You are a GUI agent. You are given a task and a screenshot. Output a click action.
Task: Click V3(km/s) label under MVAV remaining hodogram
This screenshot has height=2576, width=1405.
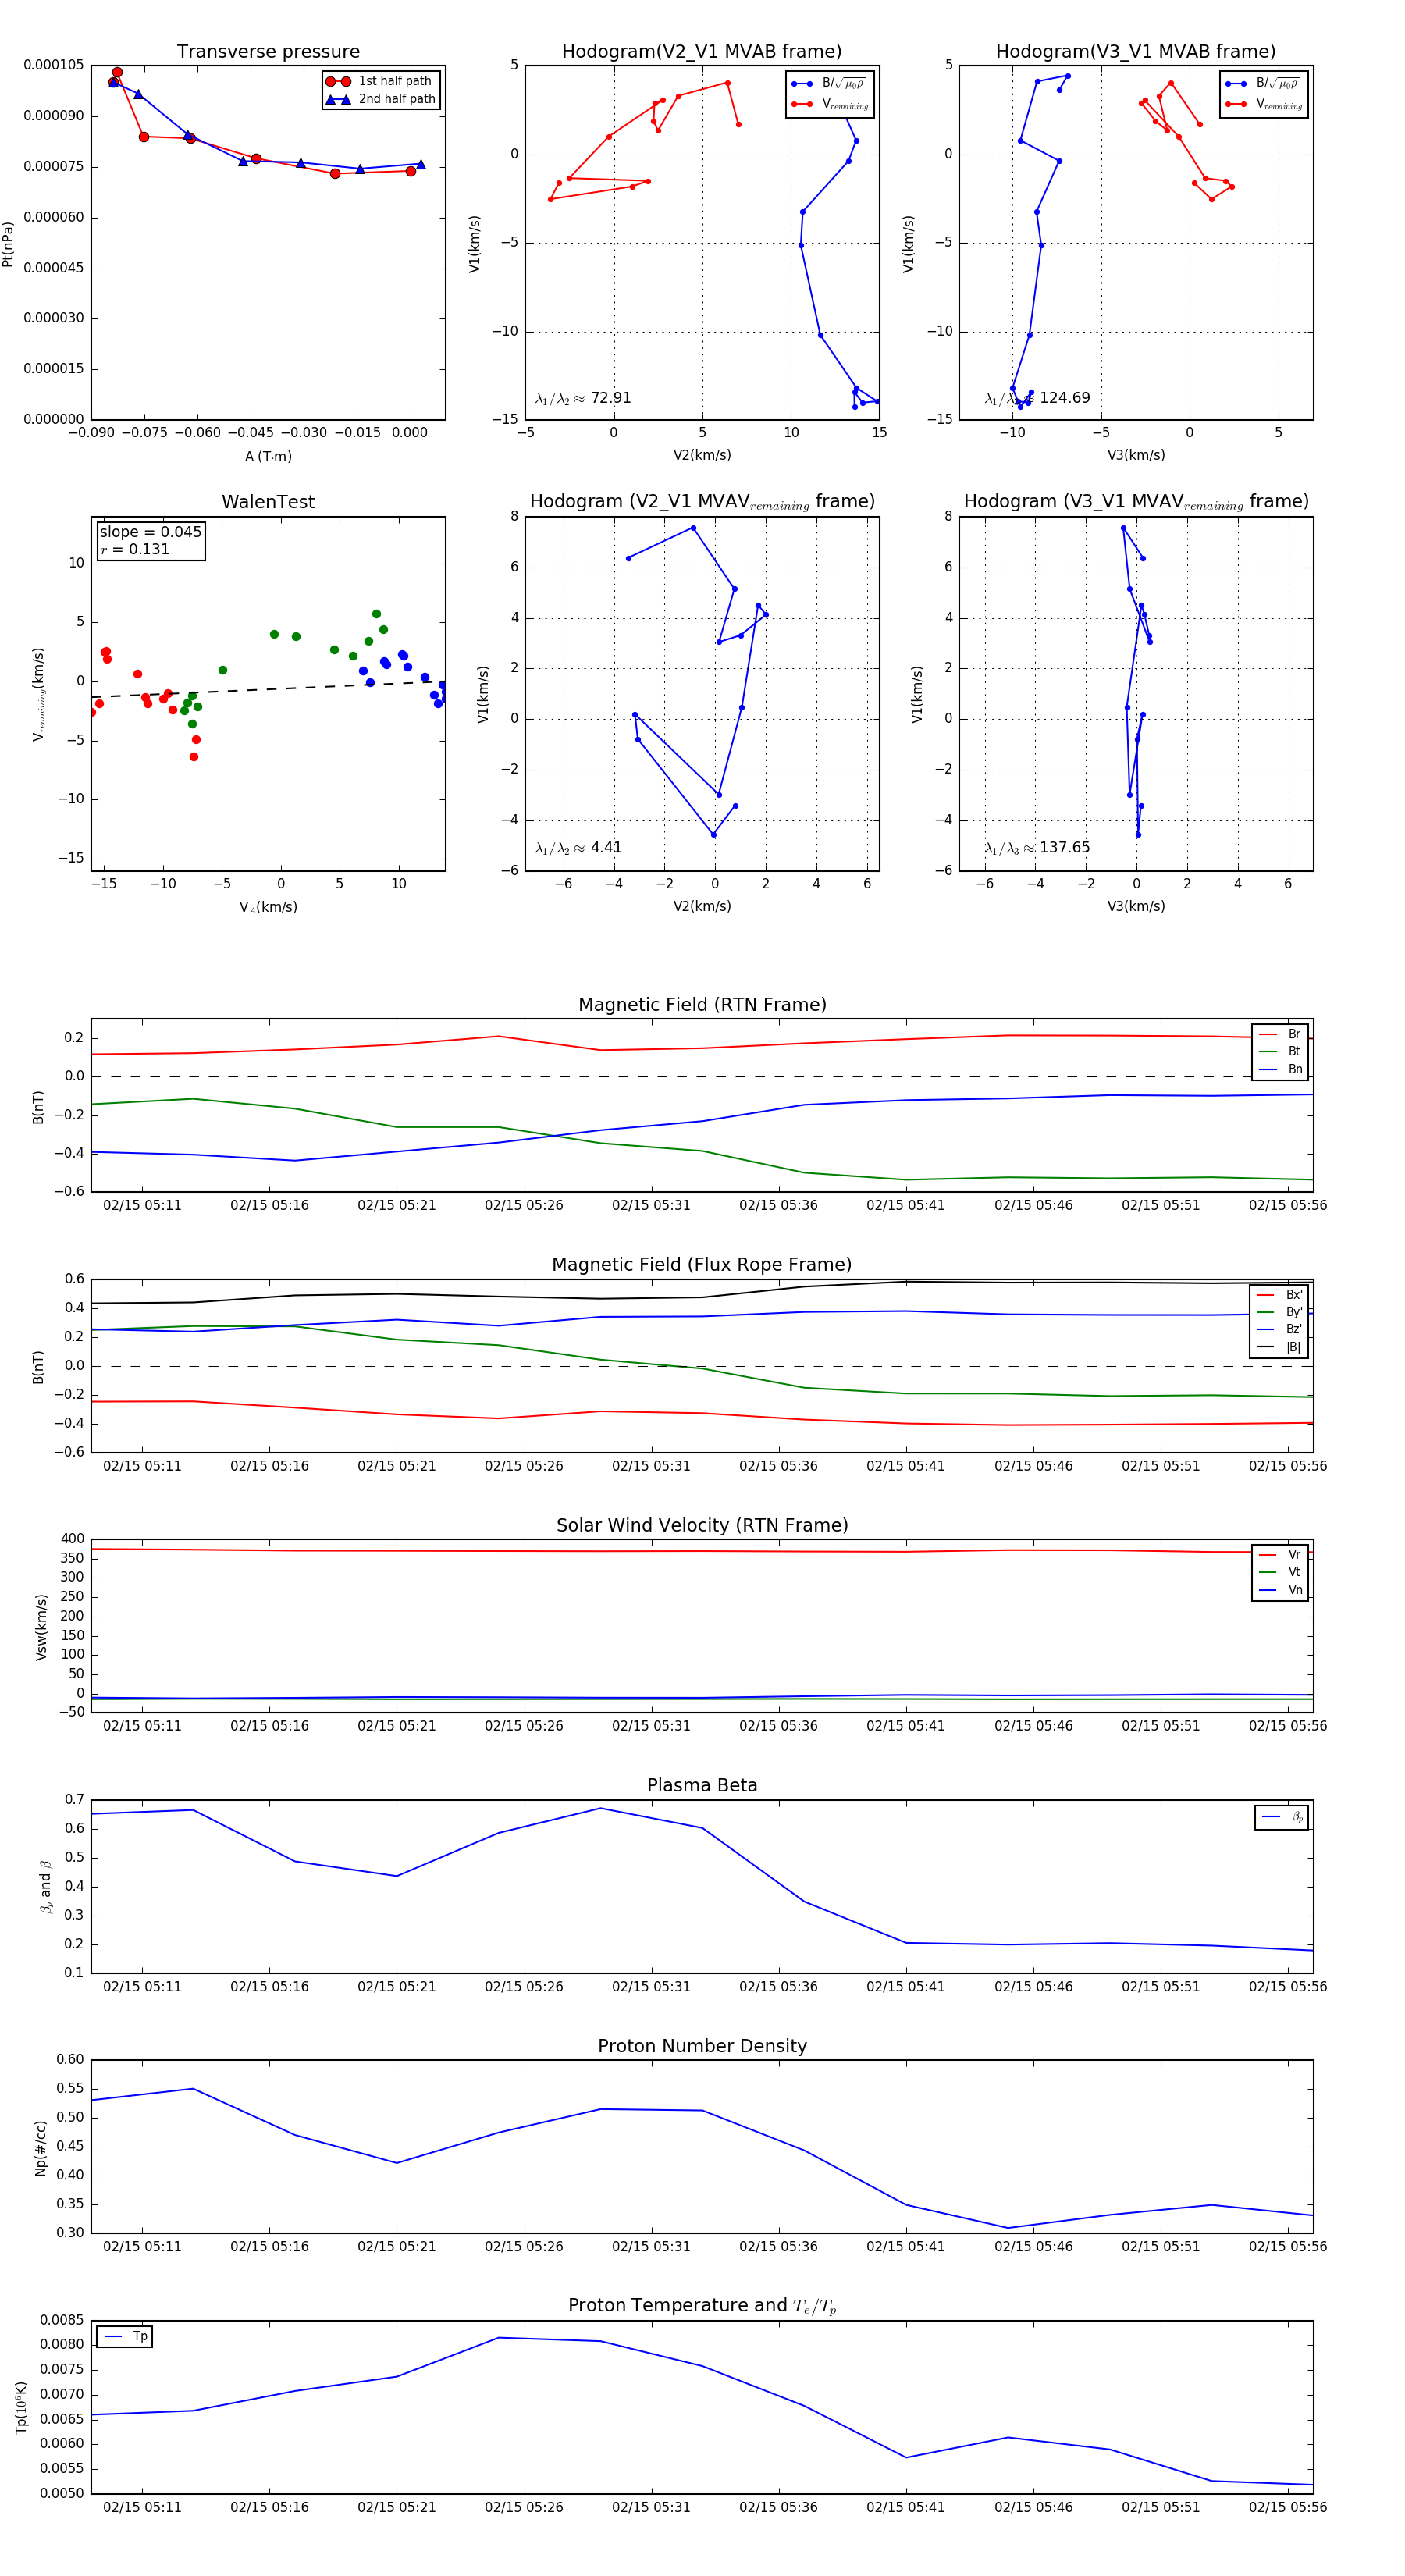(x=1136, y=907)
